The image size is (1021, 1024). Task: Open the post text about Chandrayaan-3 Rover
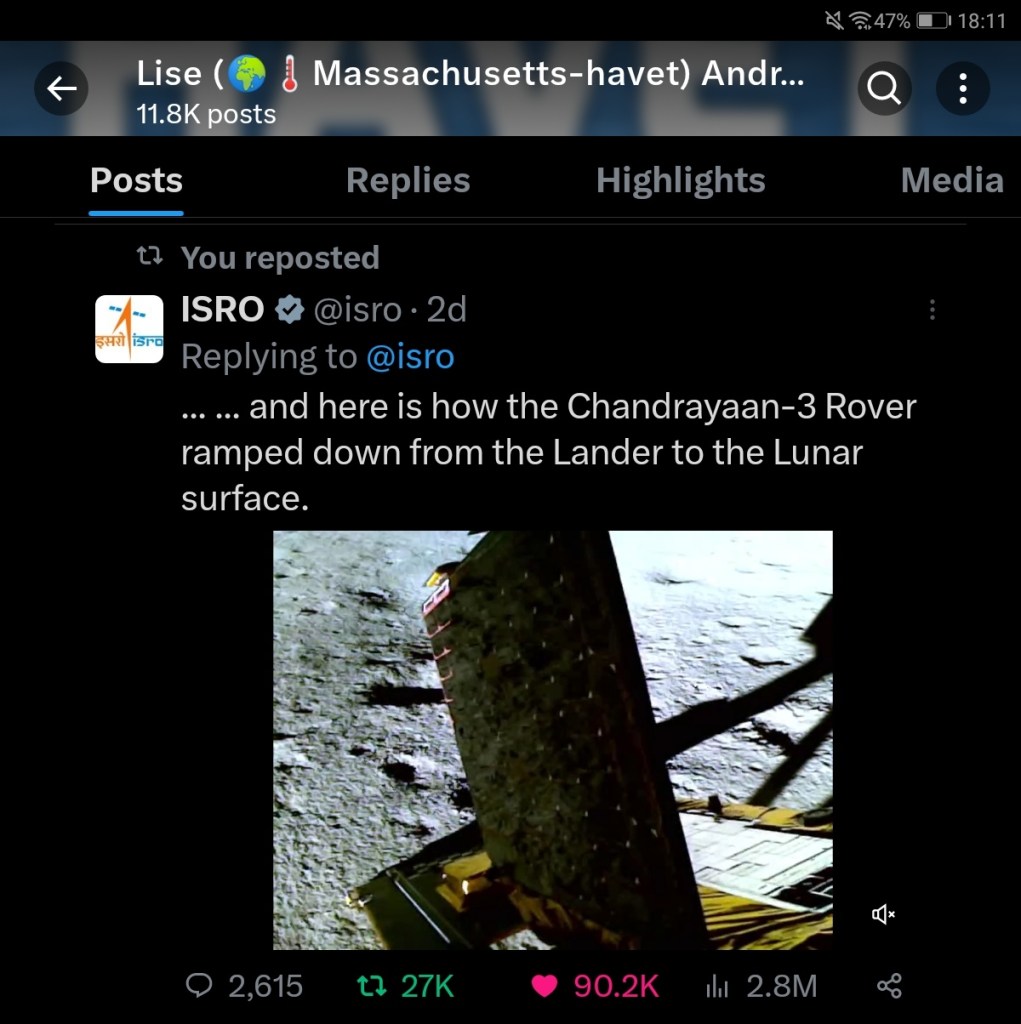(549, 452)
